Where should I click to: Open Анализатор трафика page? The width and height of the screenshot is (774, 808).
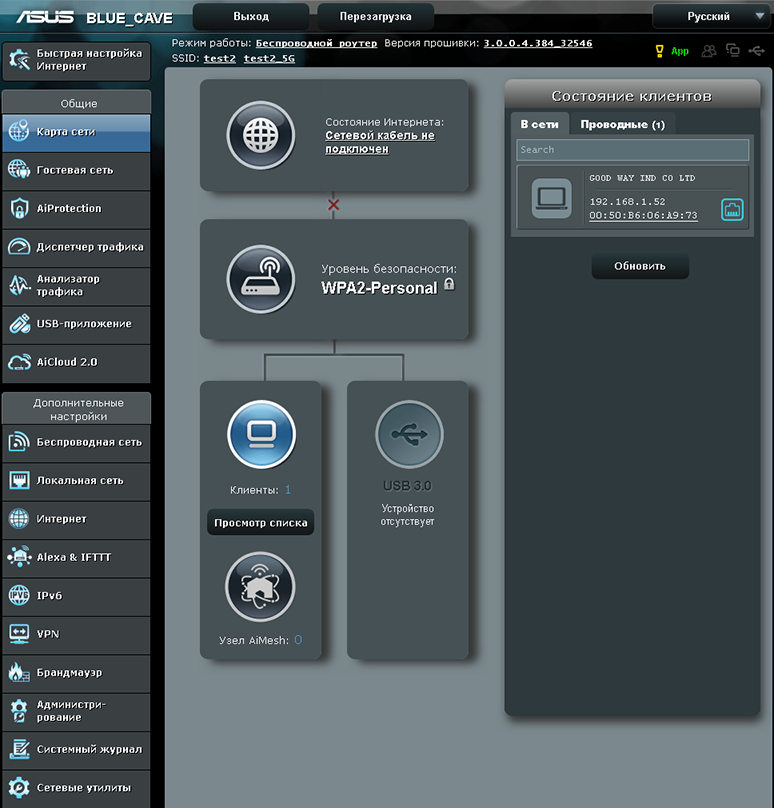pyautogui.click(x=76, y=285)
